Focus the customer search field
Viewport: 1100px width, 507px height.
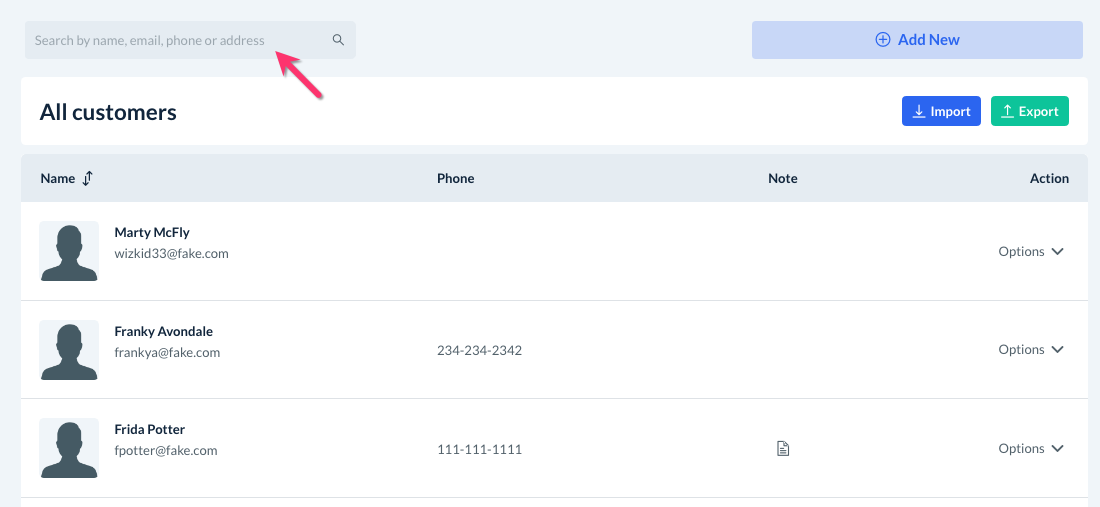coord(190,40)
